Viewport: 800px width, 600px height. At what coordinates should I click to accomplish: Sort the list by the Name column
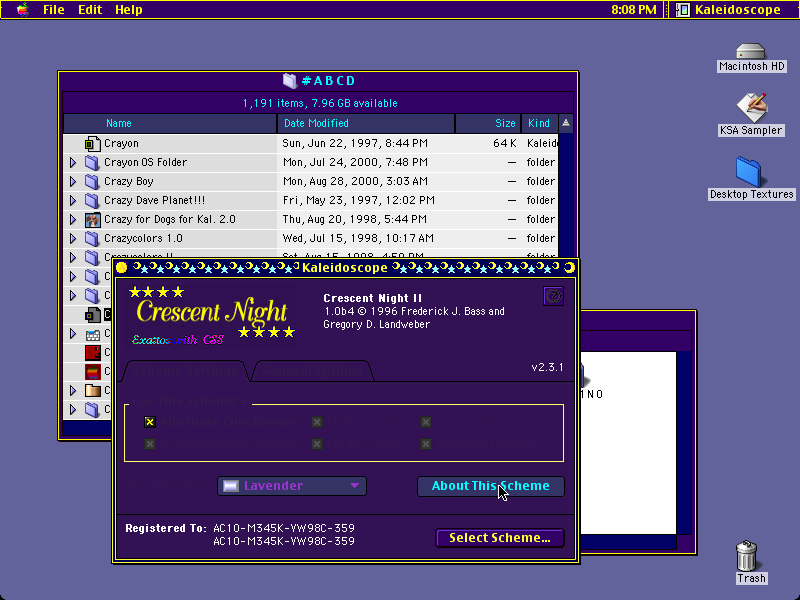(170, 123)
